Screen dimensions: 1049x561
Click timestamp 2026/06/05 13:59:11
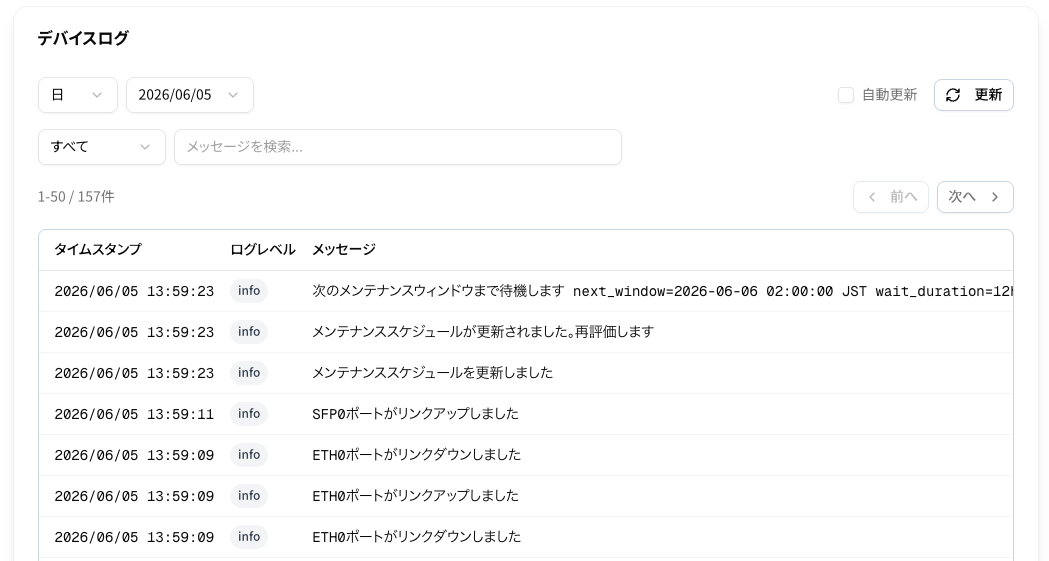coord(134,415)
